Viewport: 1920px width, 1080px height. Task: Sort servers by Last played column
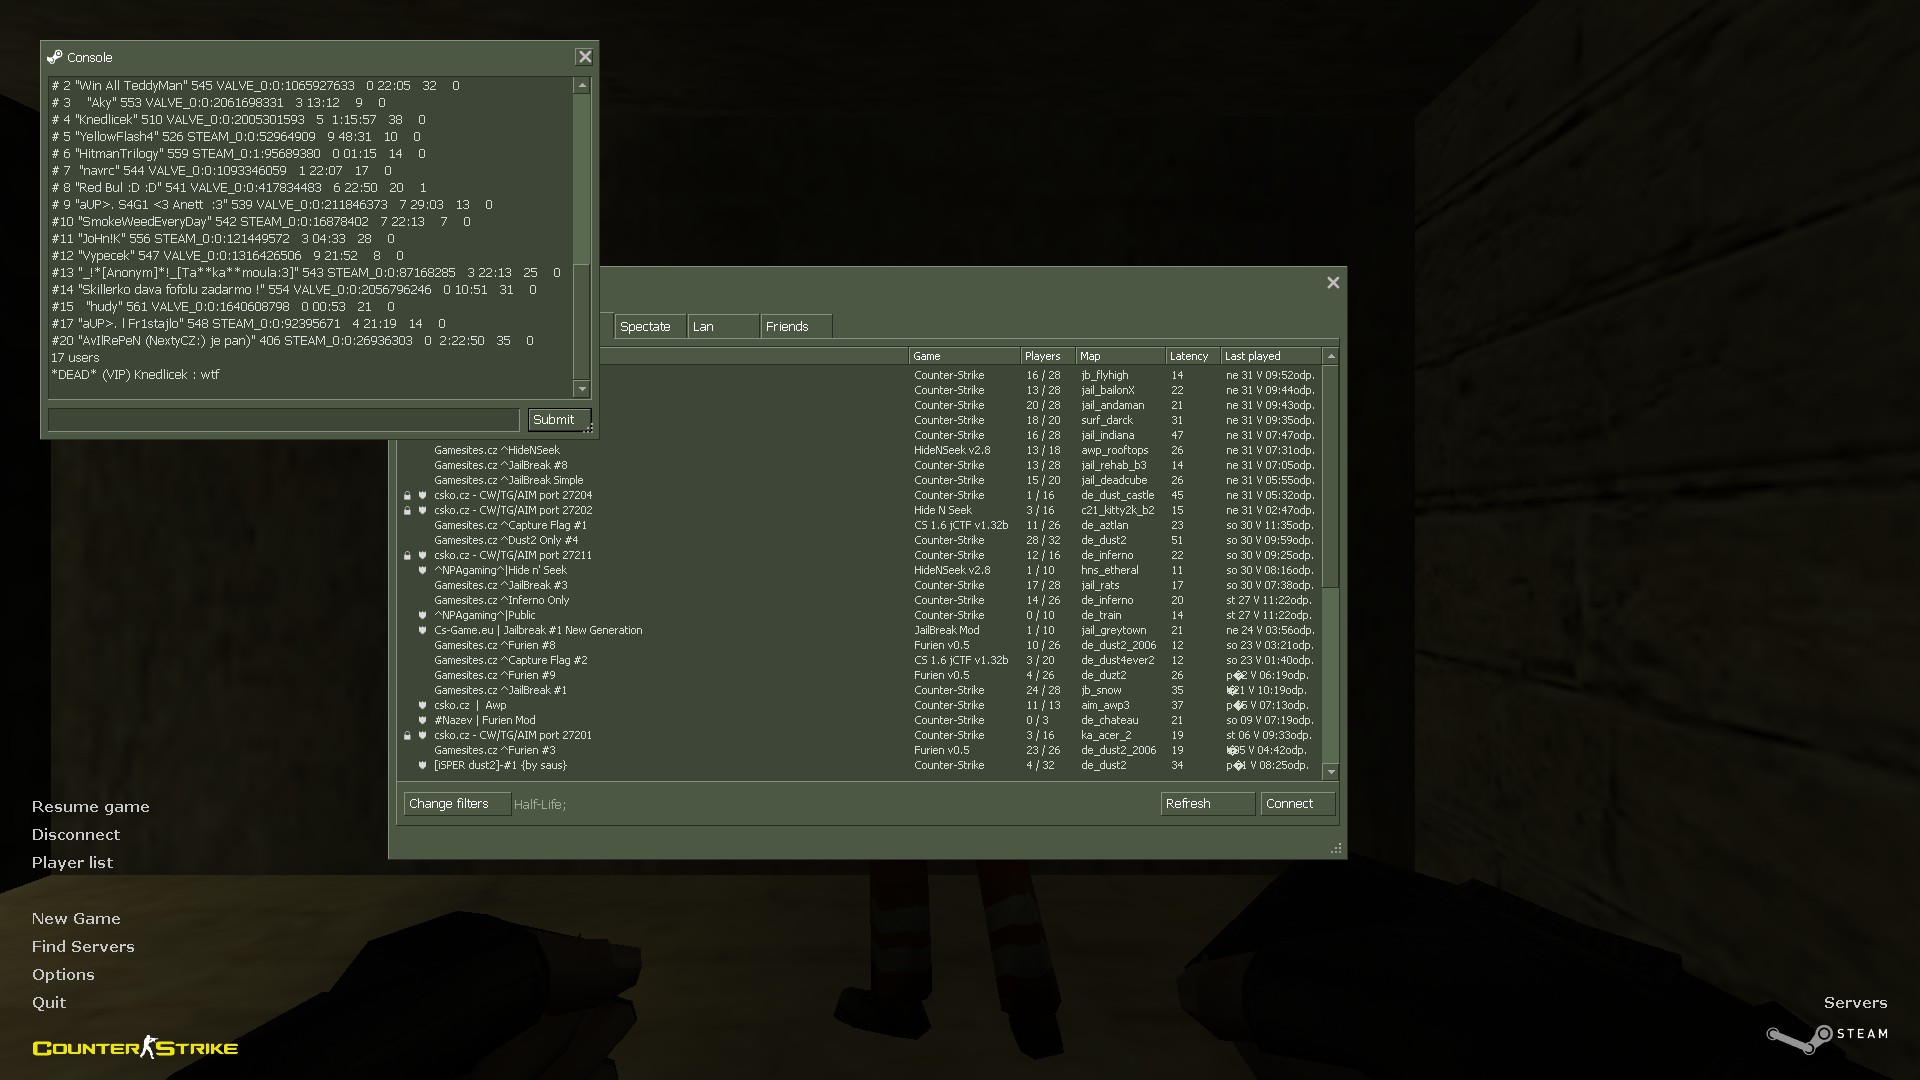[x=1271, y=356]
